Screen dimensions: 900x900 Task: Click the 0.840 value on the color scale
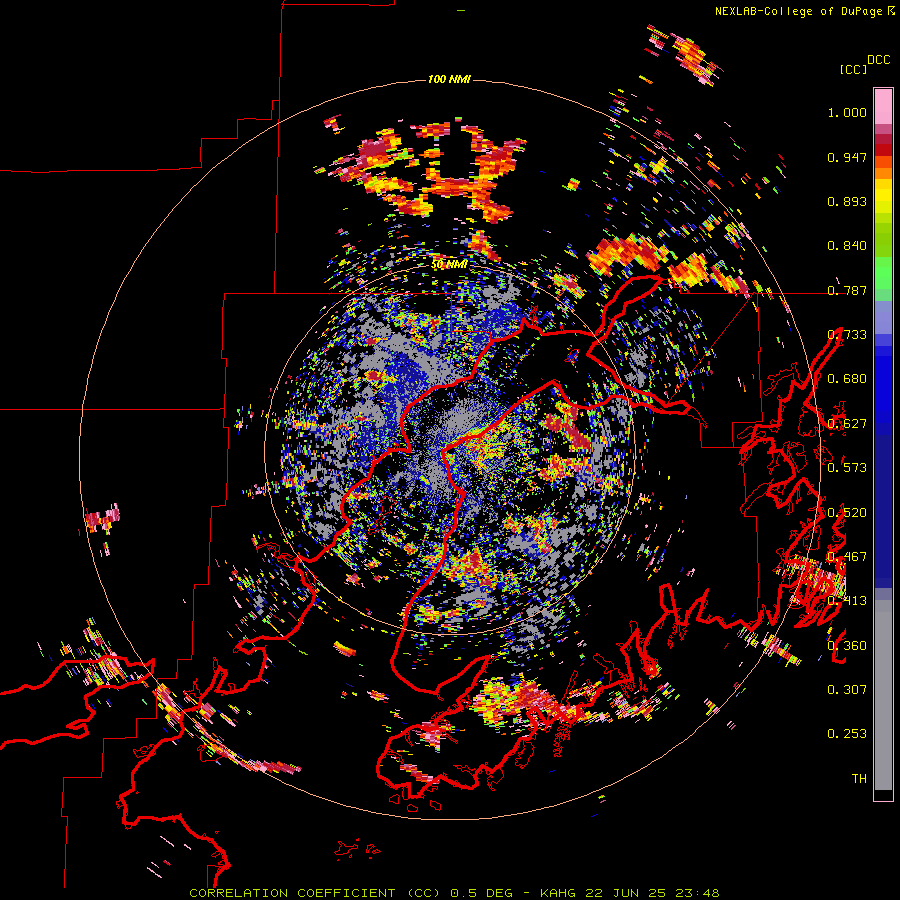pos(847,246)
